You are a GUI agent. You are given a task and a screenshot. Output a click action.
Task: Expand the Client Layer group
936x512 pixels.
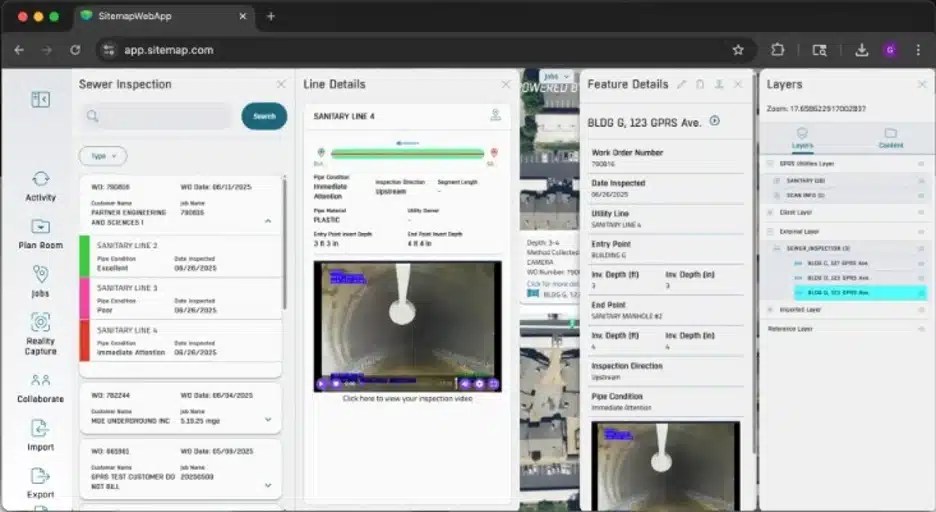click(x=771, y=212)
